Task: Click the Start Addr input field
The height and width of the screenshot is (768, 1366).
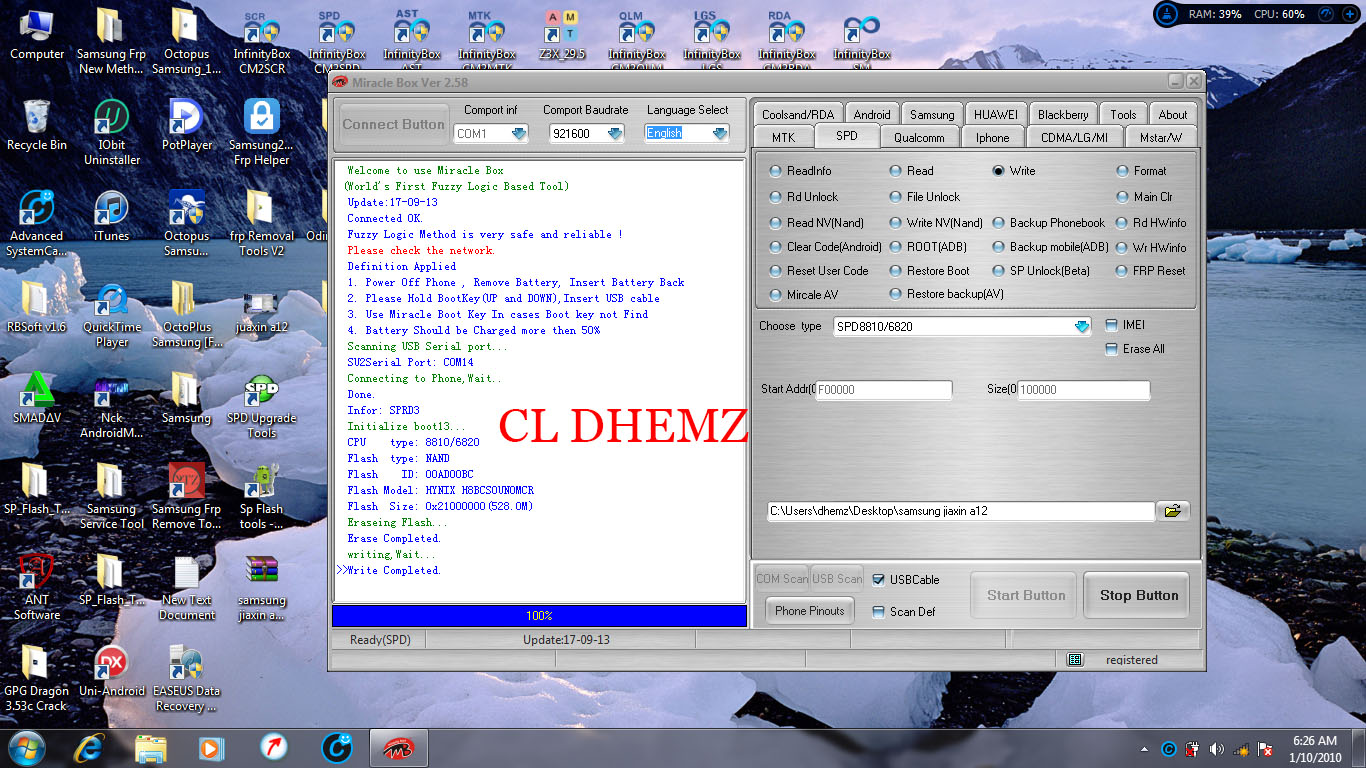Action: [x=884, y=390]
